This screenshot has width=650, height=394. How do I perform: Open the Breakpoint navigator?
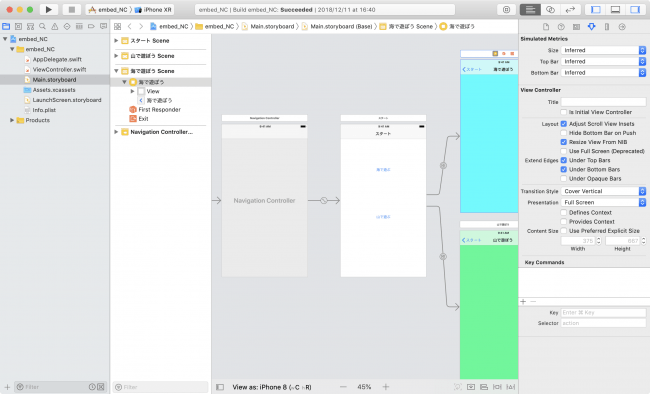(91, 27)
